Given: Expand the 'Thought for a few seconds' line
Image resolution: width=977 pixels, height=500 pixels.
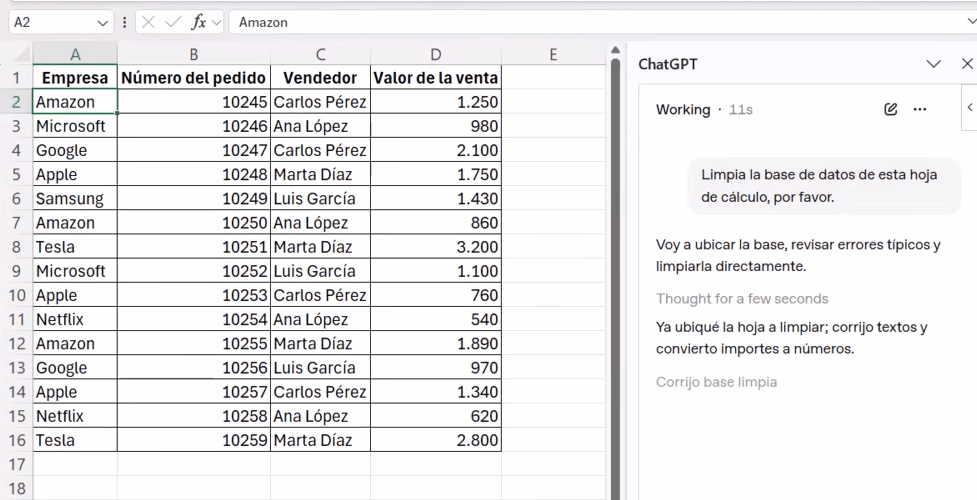Looking at the screenshot, I should [742, 299].
